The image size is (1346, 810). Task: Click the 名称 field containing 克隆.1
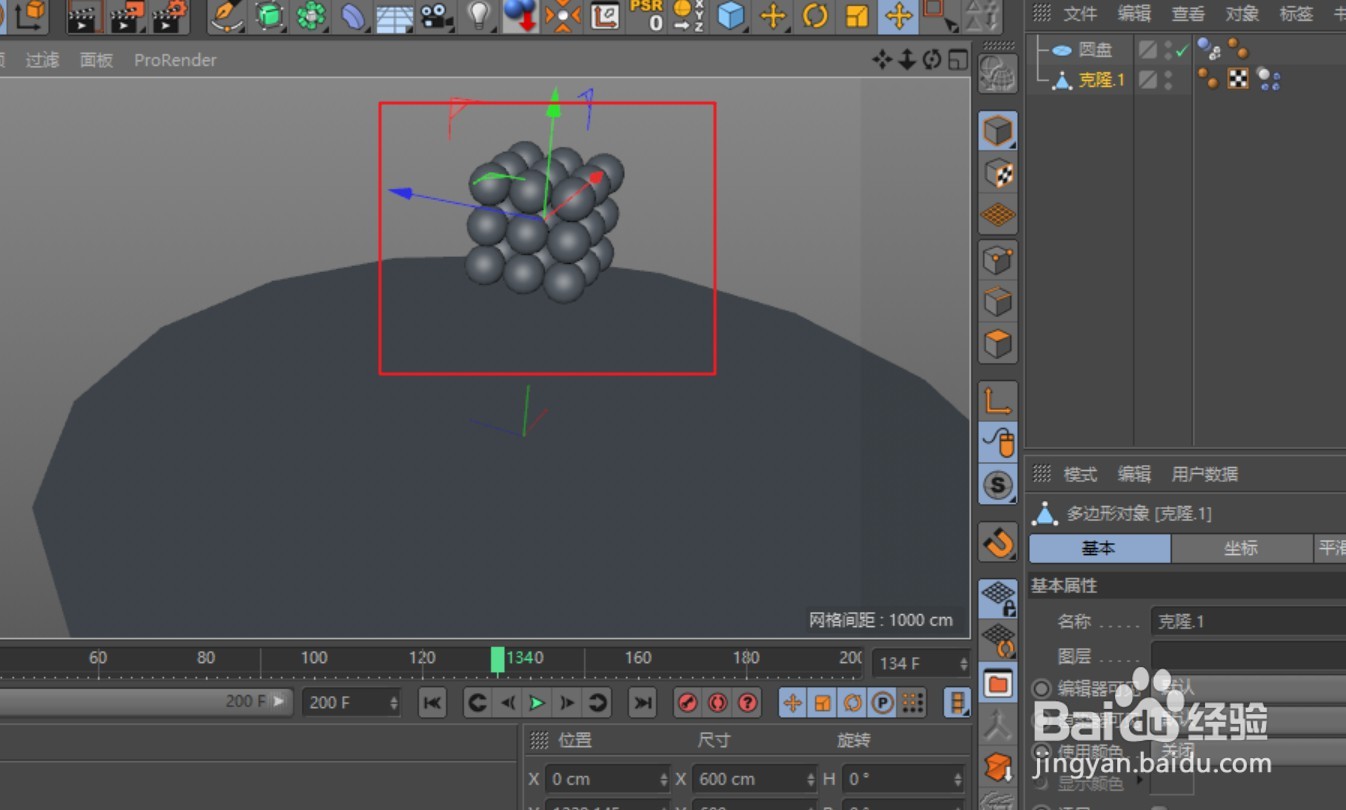click(x=1248, y=621)
